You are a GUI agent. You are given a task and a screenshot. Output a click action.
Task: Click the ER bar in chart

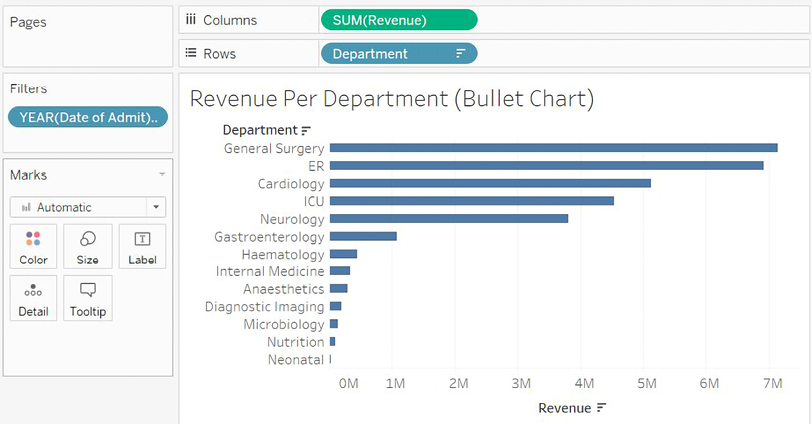pos(546,166)
